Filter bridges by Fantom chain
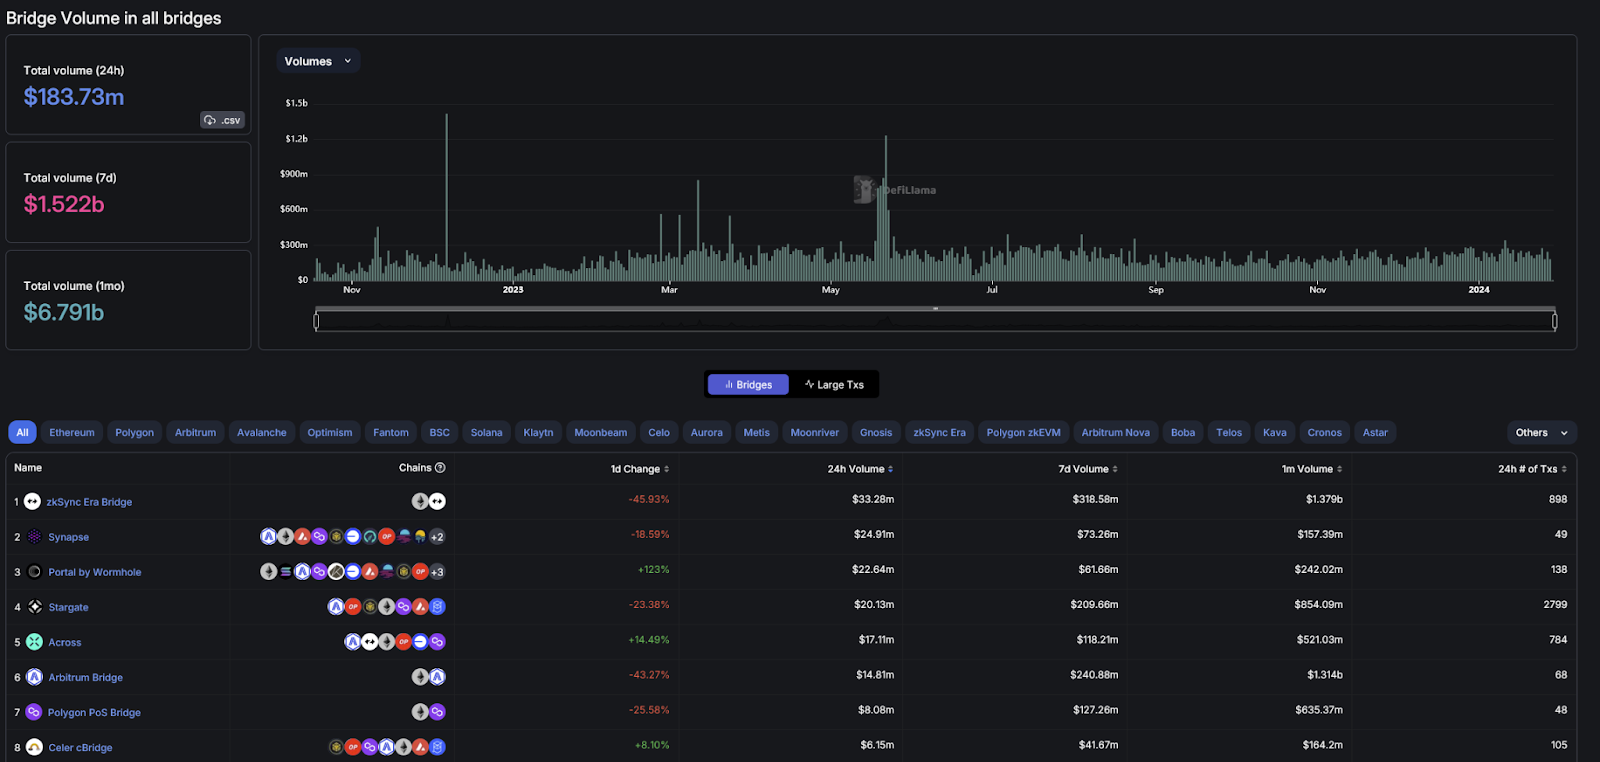 pos(391,433)
